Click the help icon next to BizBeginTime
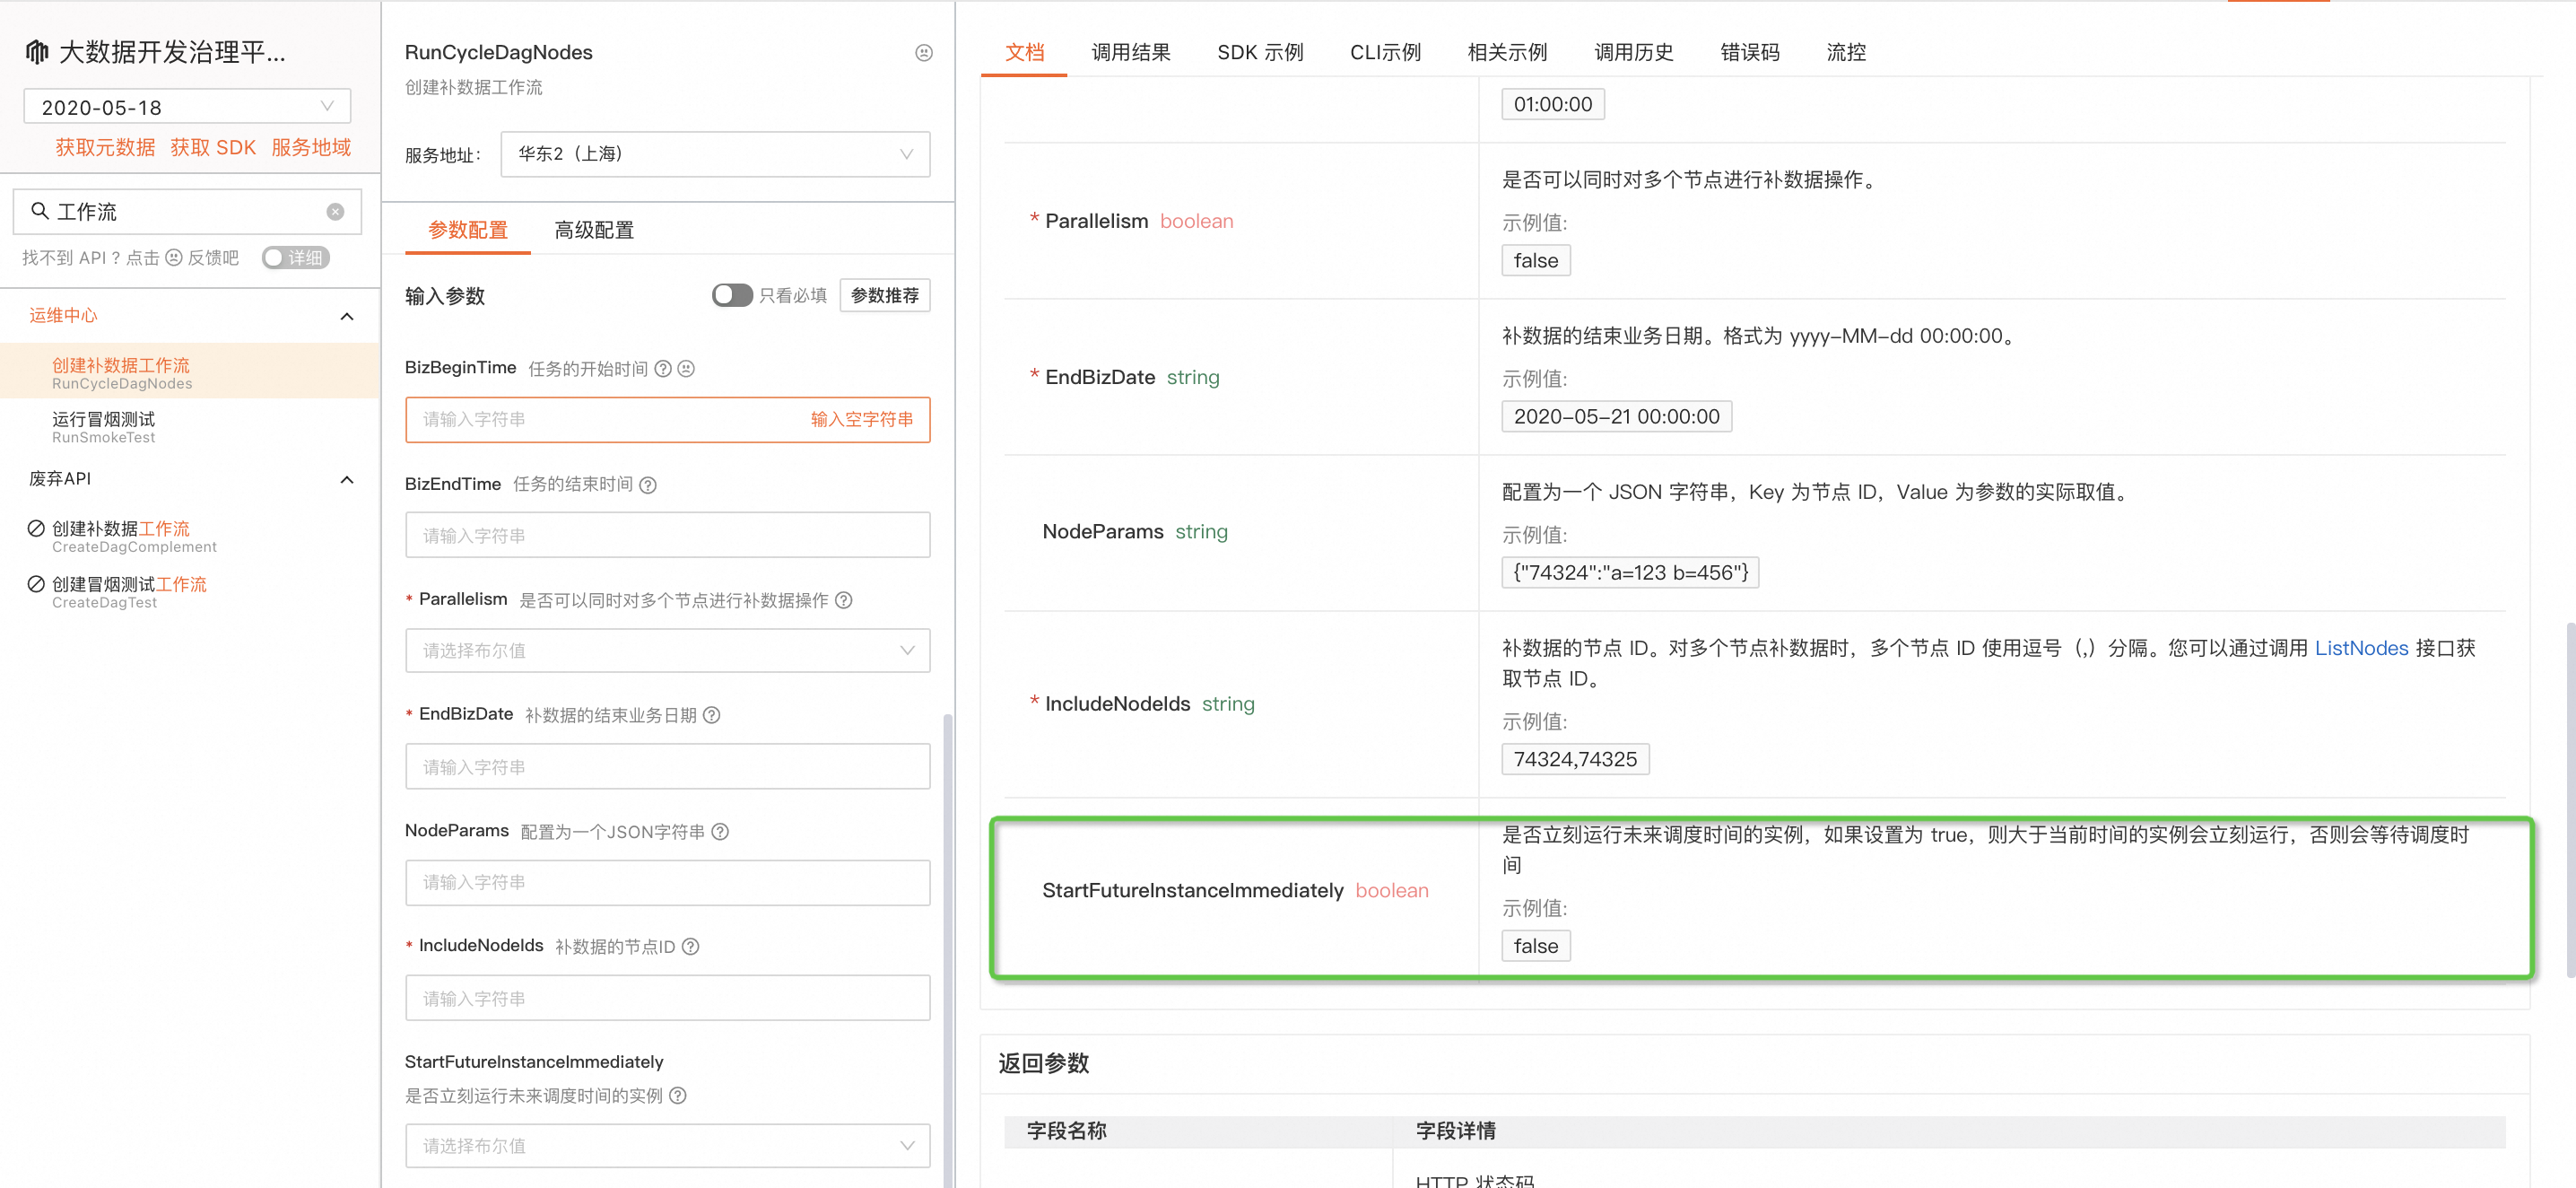 (x=663, y=369)
